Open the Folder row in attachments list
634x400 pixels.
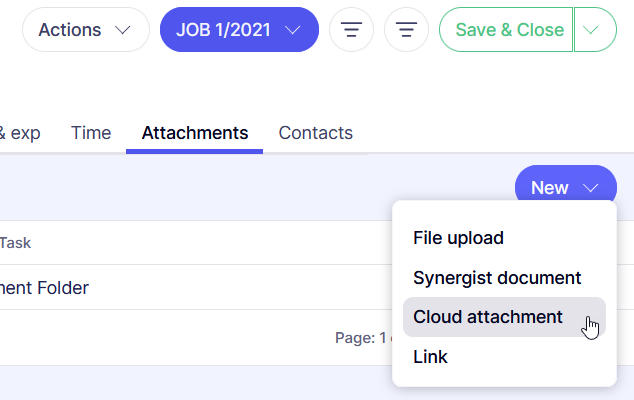44,288
